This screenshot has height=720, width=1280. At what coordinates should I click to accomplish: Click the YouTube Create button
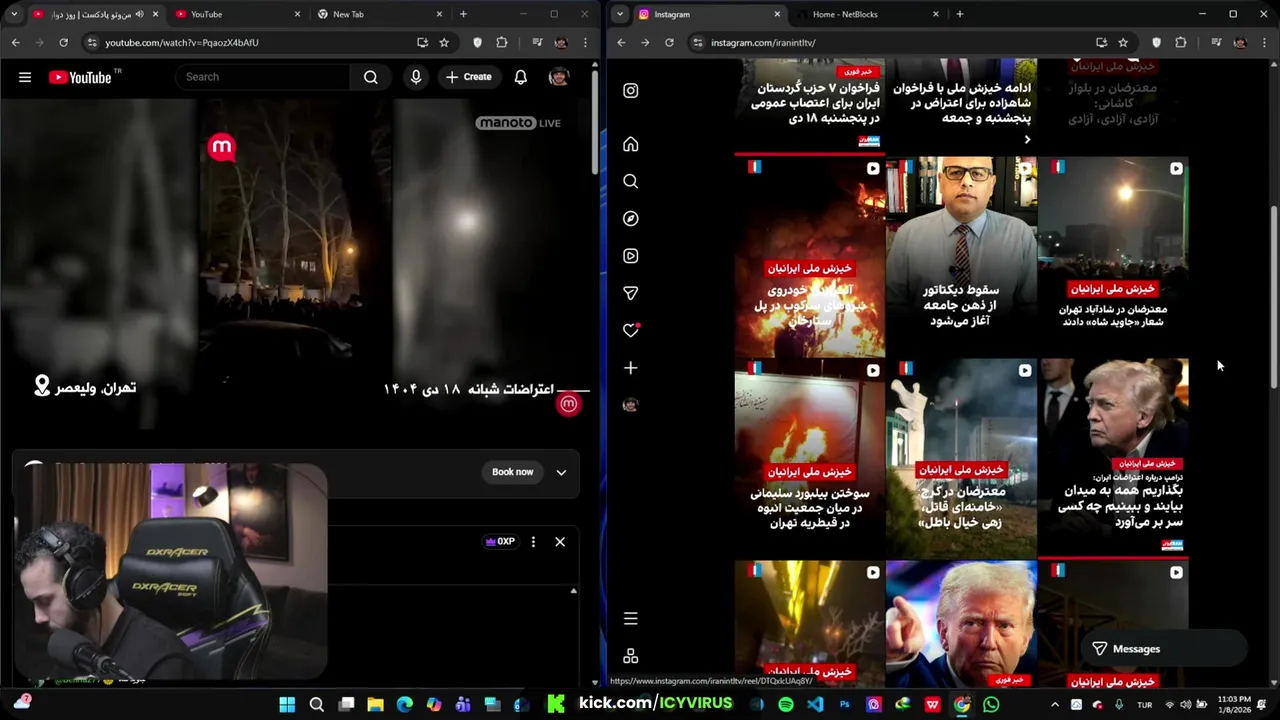pos(469,77)
